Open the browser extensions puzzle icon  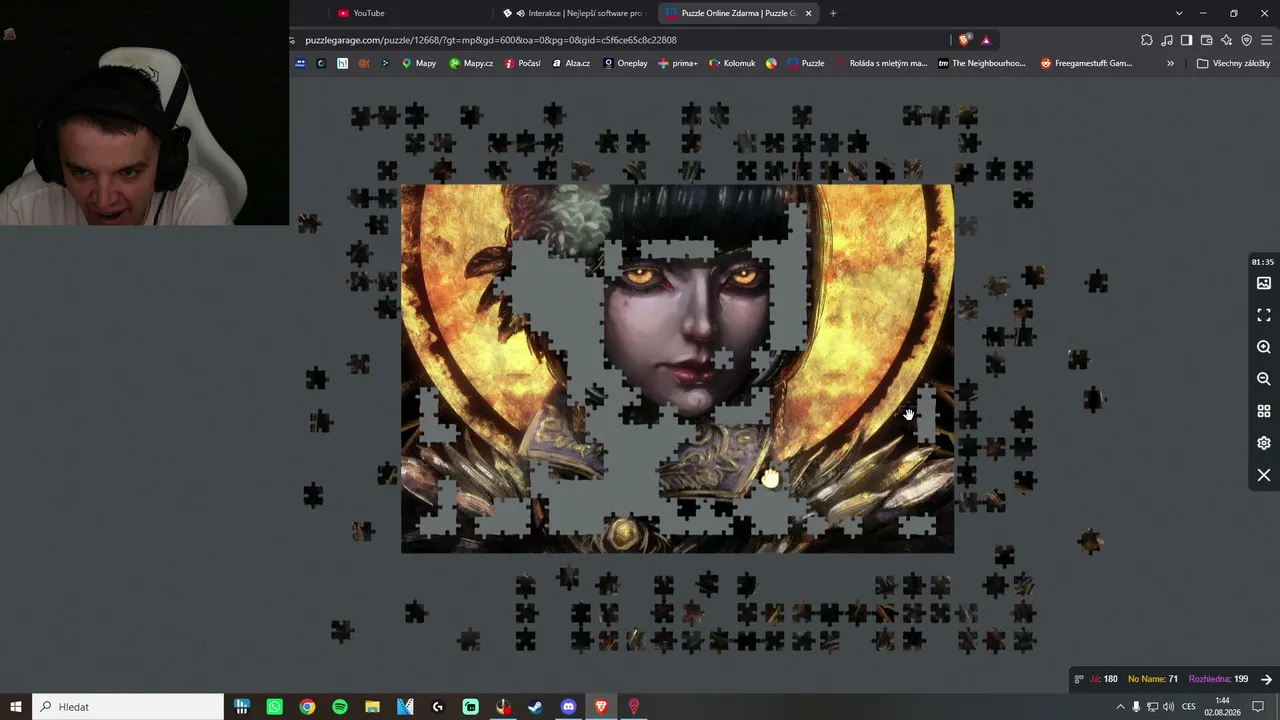(x=1147, y=40)
